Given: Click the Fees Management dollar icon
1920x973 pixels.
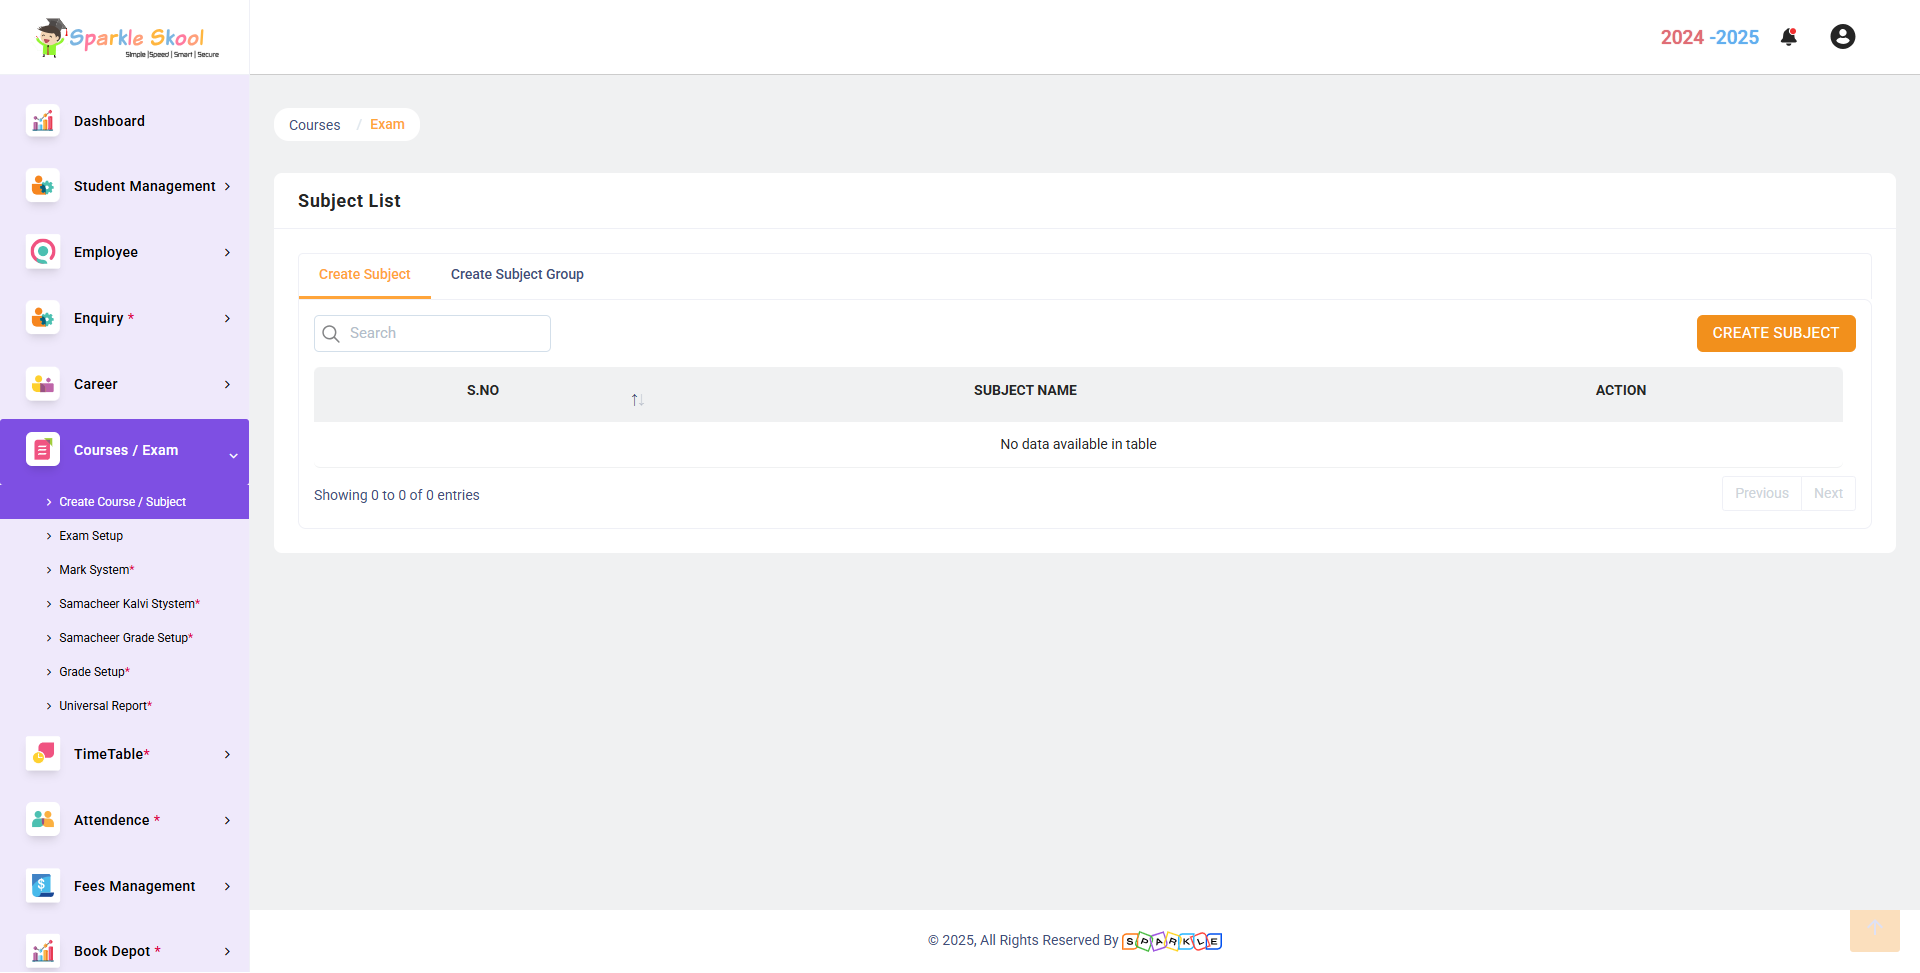Looking at the screenshot, I should click(x=43, y=886).
